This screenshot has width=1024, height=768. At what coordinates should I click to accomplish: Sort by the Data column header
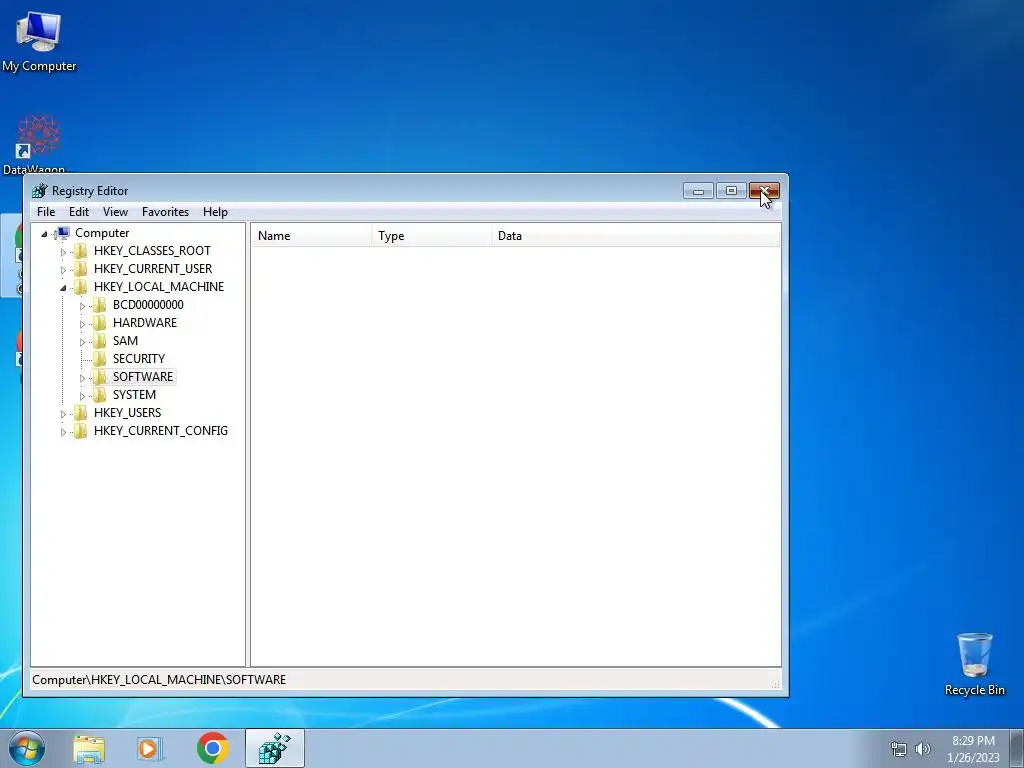click(635, 236)
